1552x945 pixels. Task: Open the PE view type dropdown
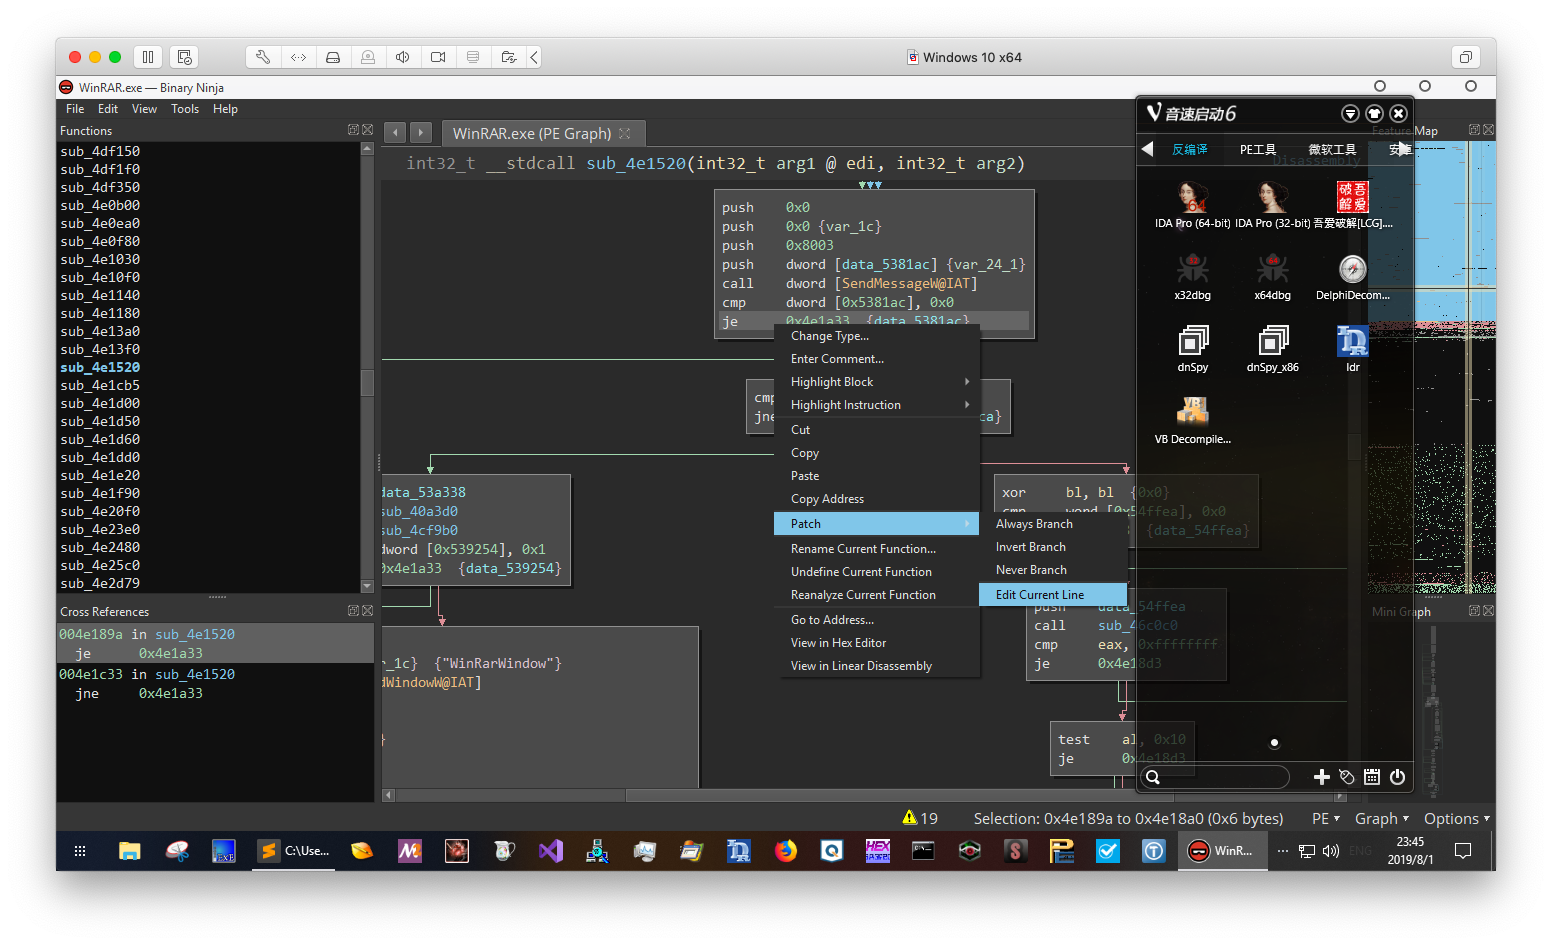click(1326, 818)
